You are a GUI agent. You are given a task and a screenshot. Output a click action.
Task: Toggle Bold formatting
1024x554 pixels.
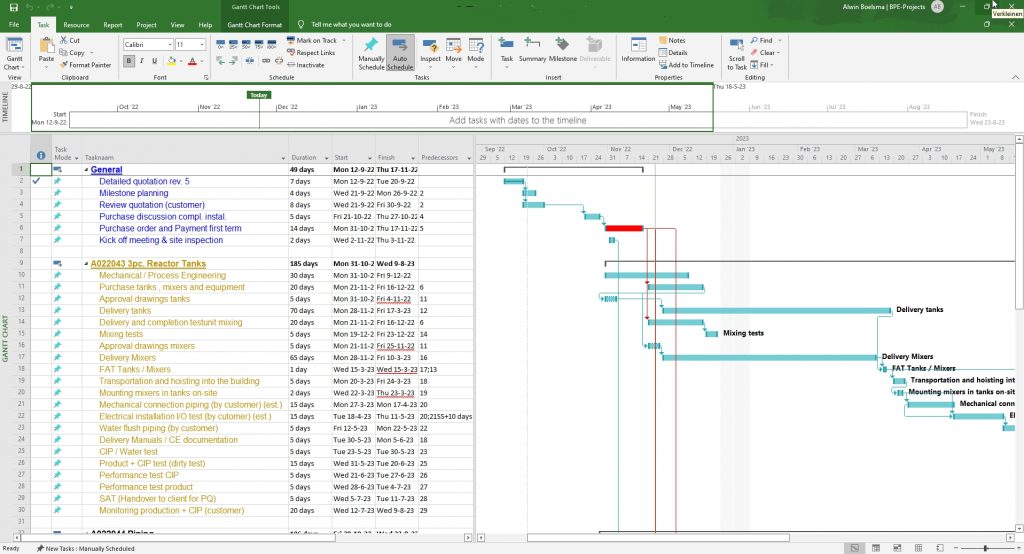click(x=129, y=61)
